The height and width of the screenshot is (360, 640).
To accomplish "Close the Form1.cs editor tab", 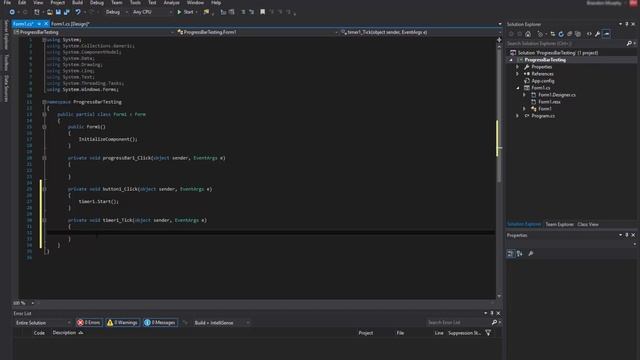I will pos(46,24).
